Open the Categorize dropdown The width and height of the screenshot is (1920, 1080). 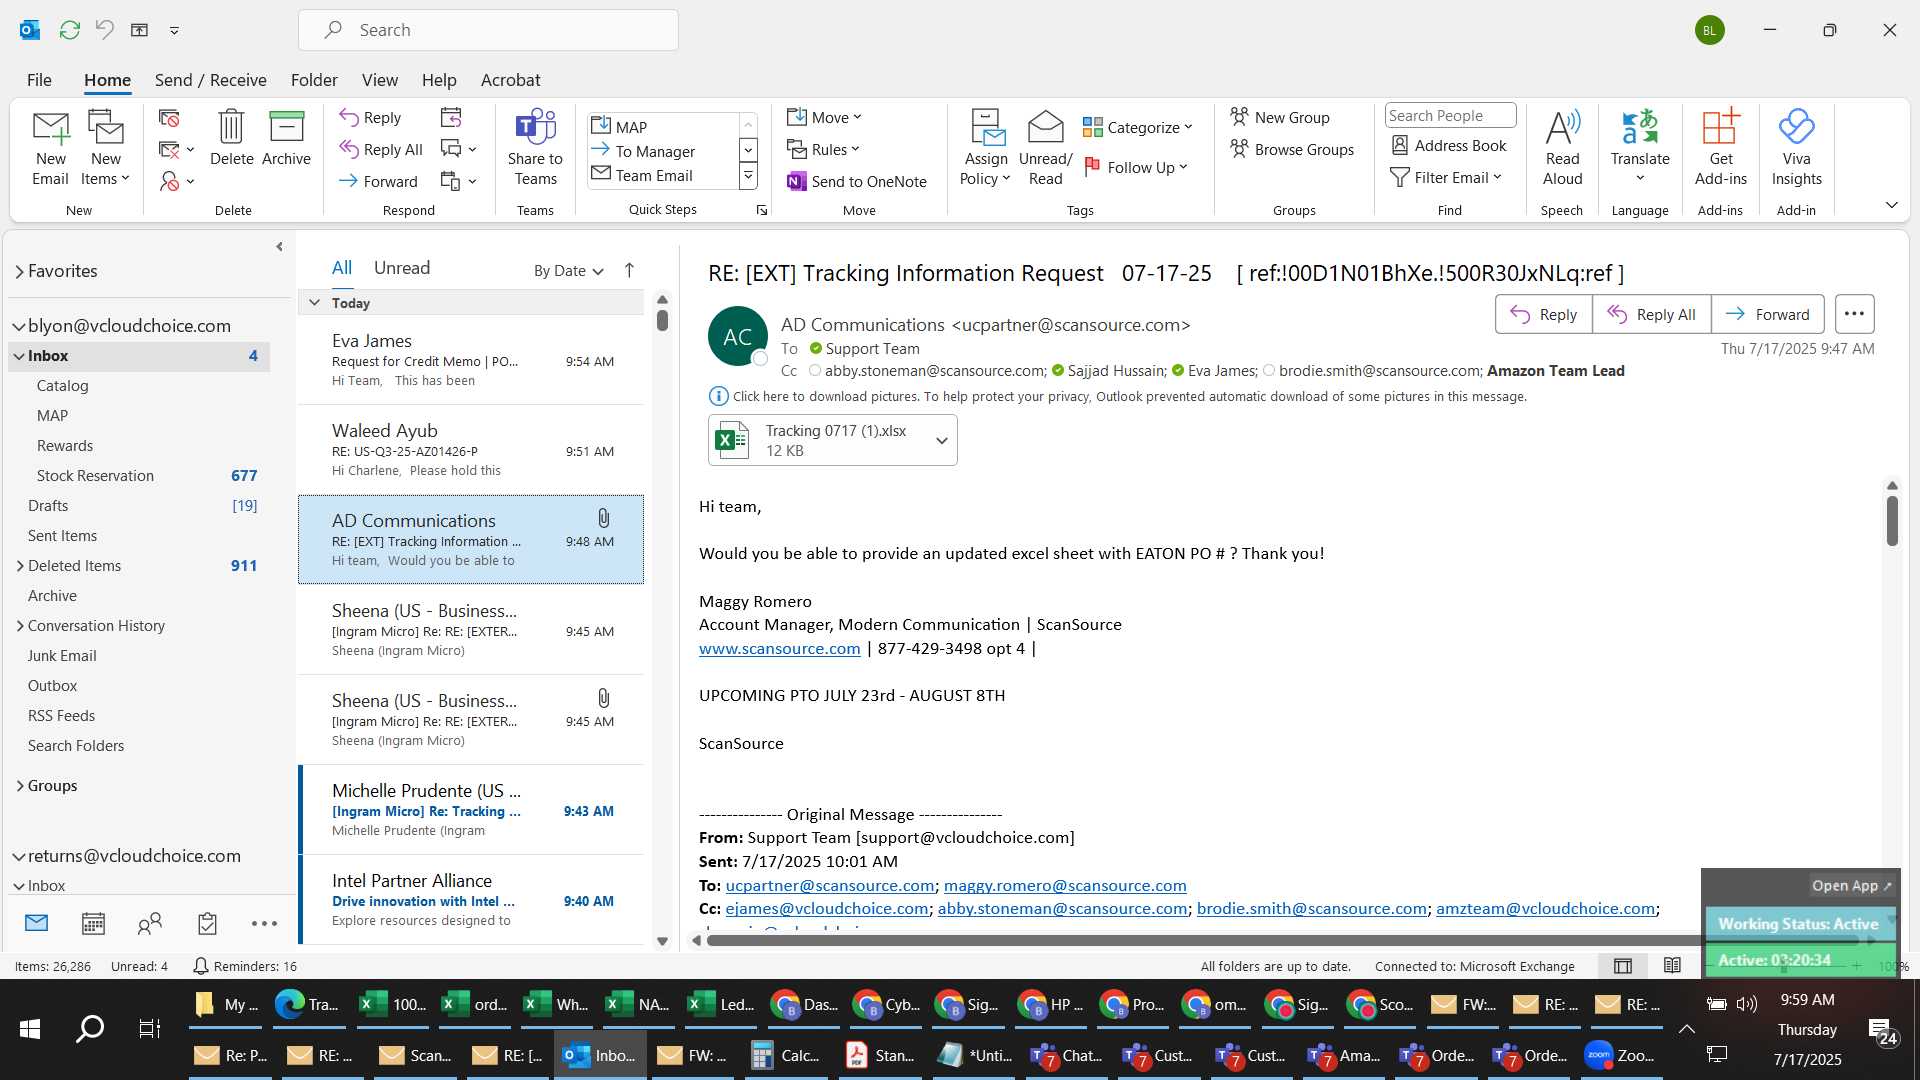[1138, 128]
